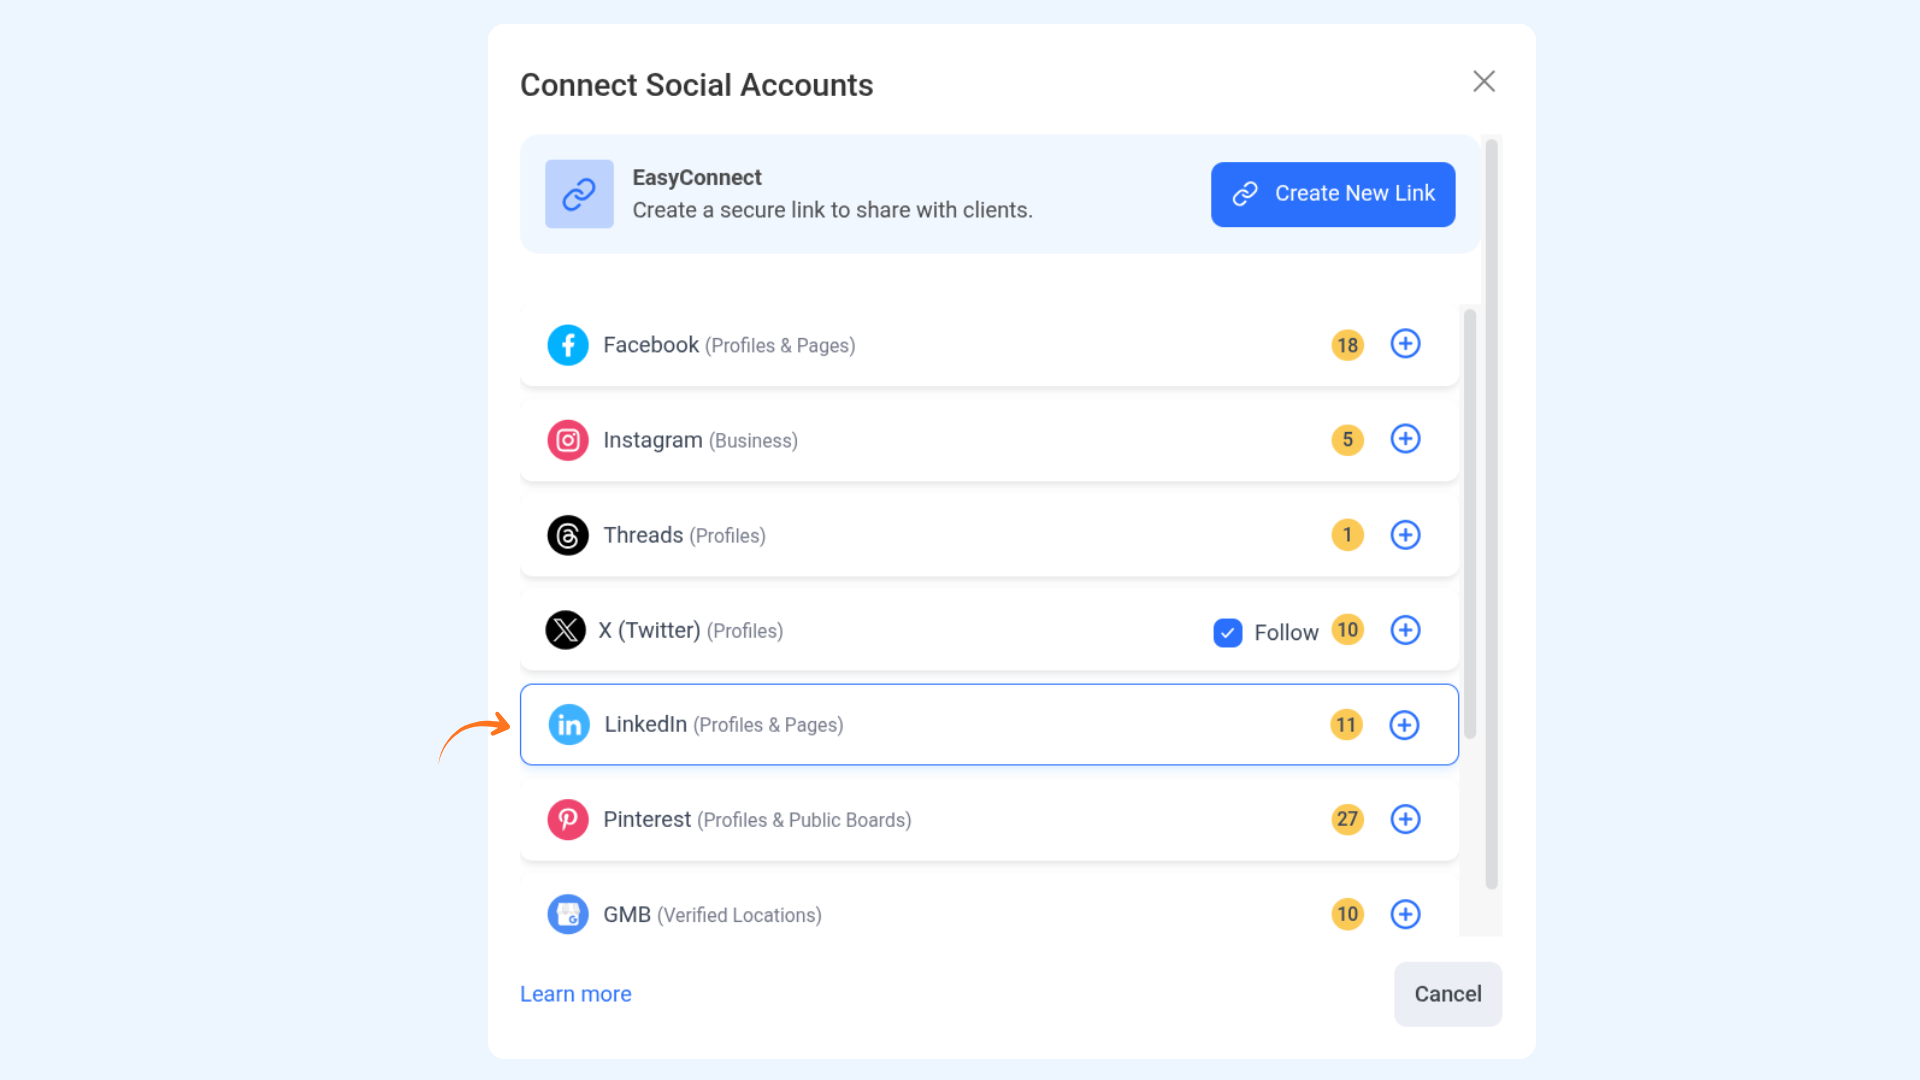Close the dialog with the X icon
The height and width of the screenshot is (1080, 1920).
[1484, 81]
